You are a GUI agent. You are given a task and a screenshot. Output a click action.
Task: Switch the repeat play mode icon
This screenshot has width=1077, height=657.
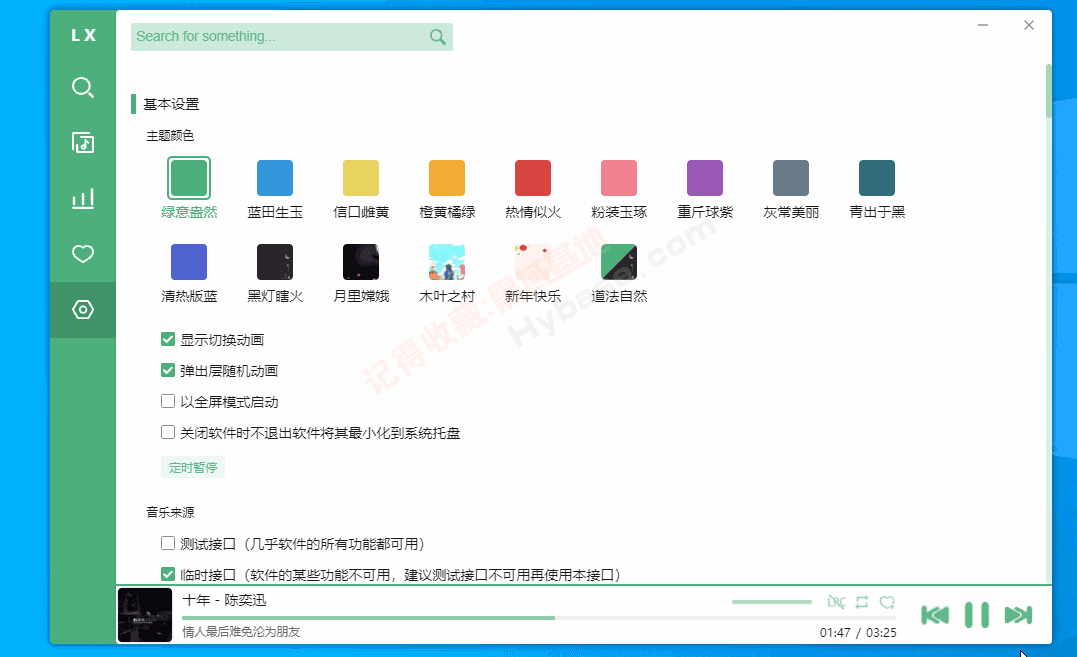(862, 602)
